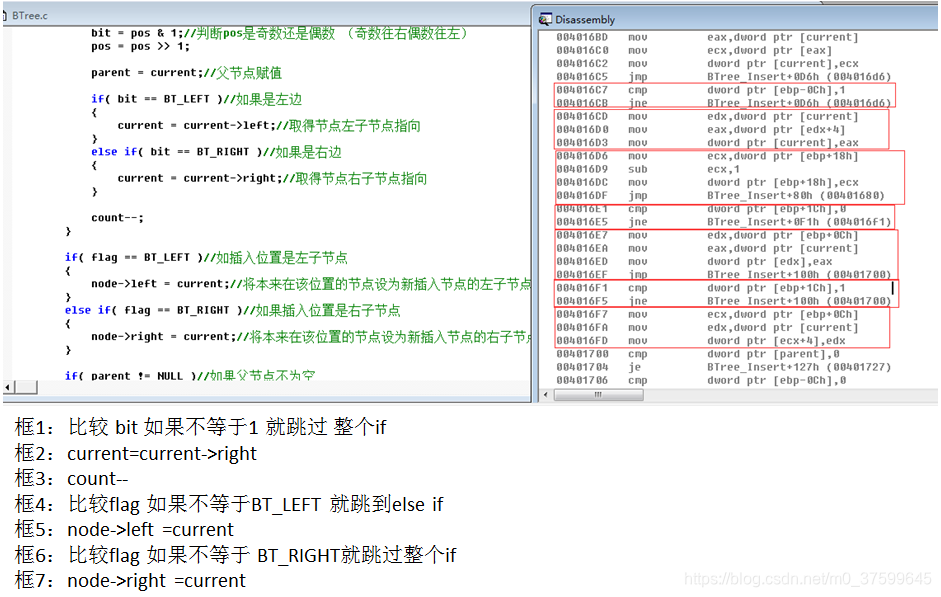Image resolution: width=941 pixels, height=597 pixels.
Task: Click the cmp instruction at 004016F1
Action: point(700,288)
